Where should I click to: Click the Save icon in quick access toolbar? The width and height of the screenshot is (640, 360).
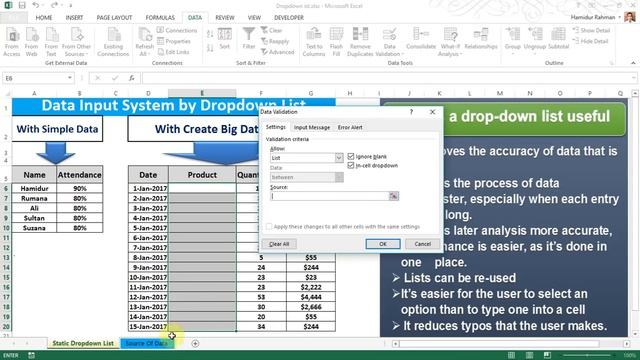22,5
